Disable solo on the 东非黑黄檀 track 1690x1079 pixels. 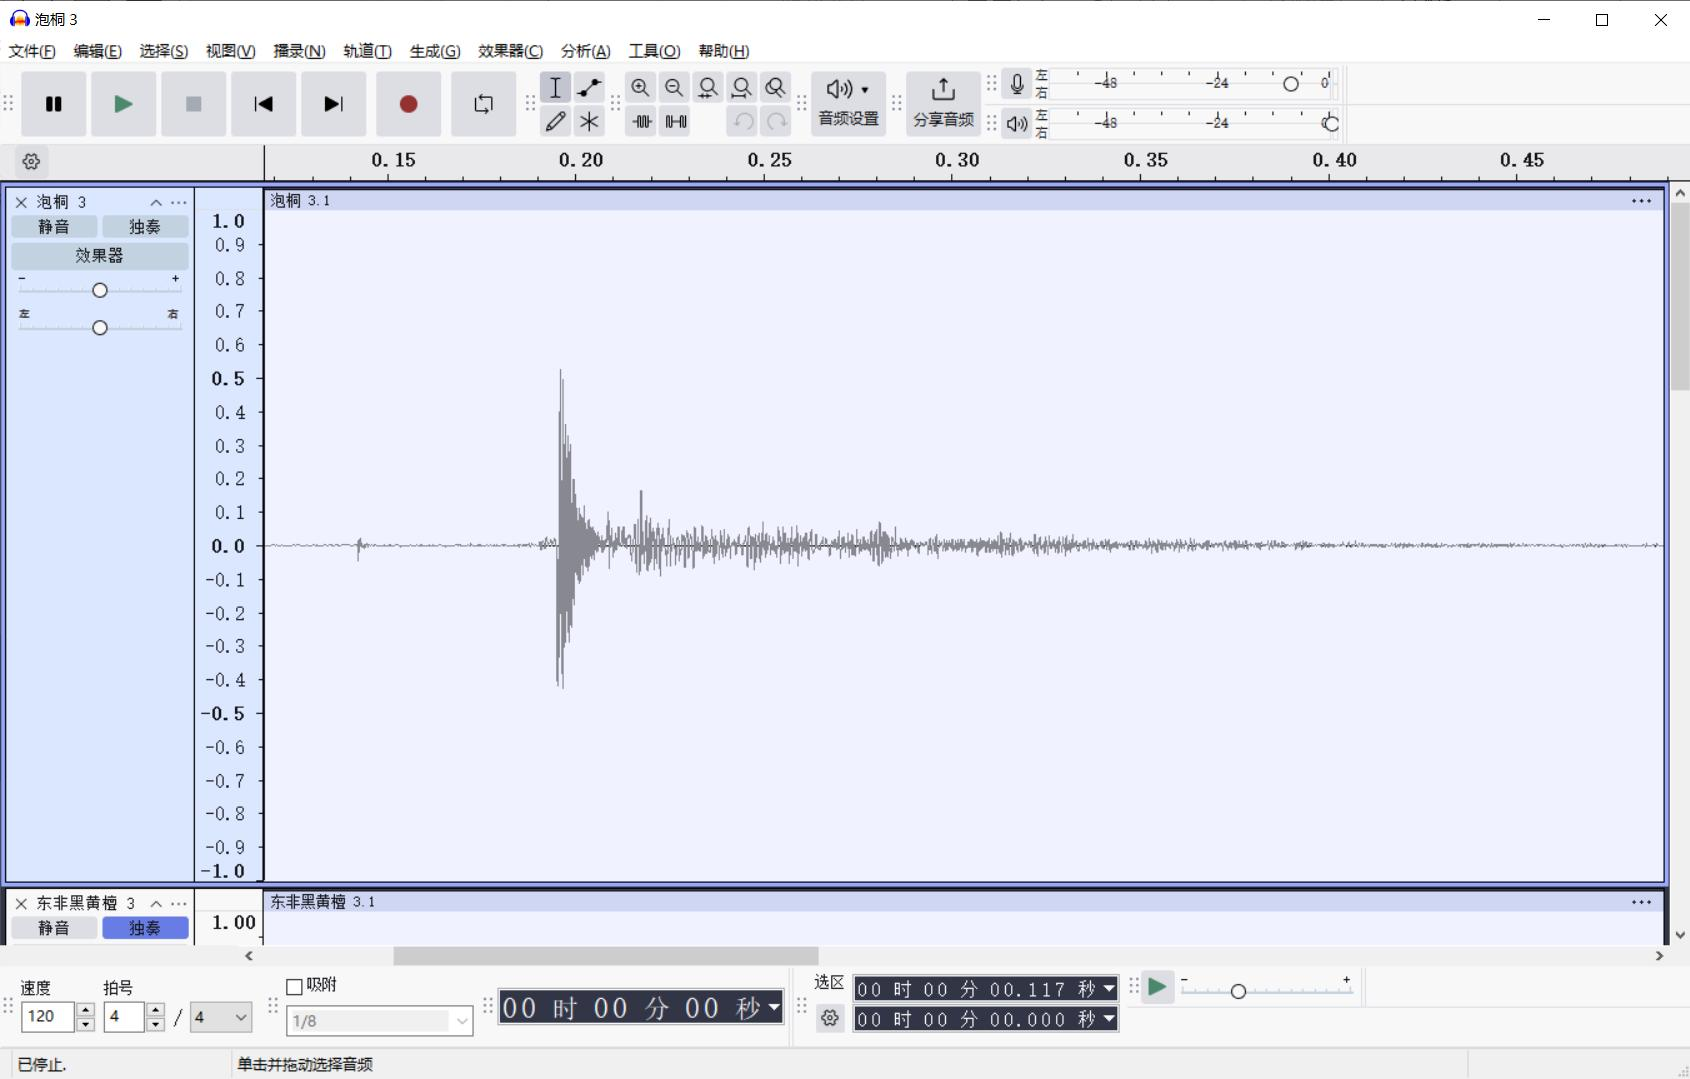[x=144, y=928]
